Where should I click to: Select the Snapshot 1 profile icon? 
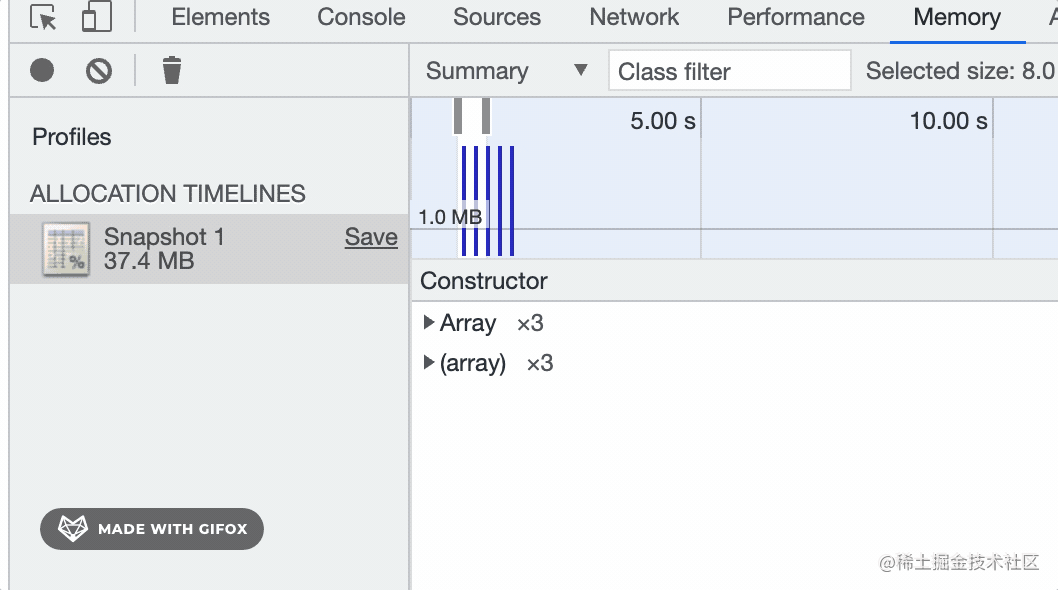point(65,249)
